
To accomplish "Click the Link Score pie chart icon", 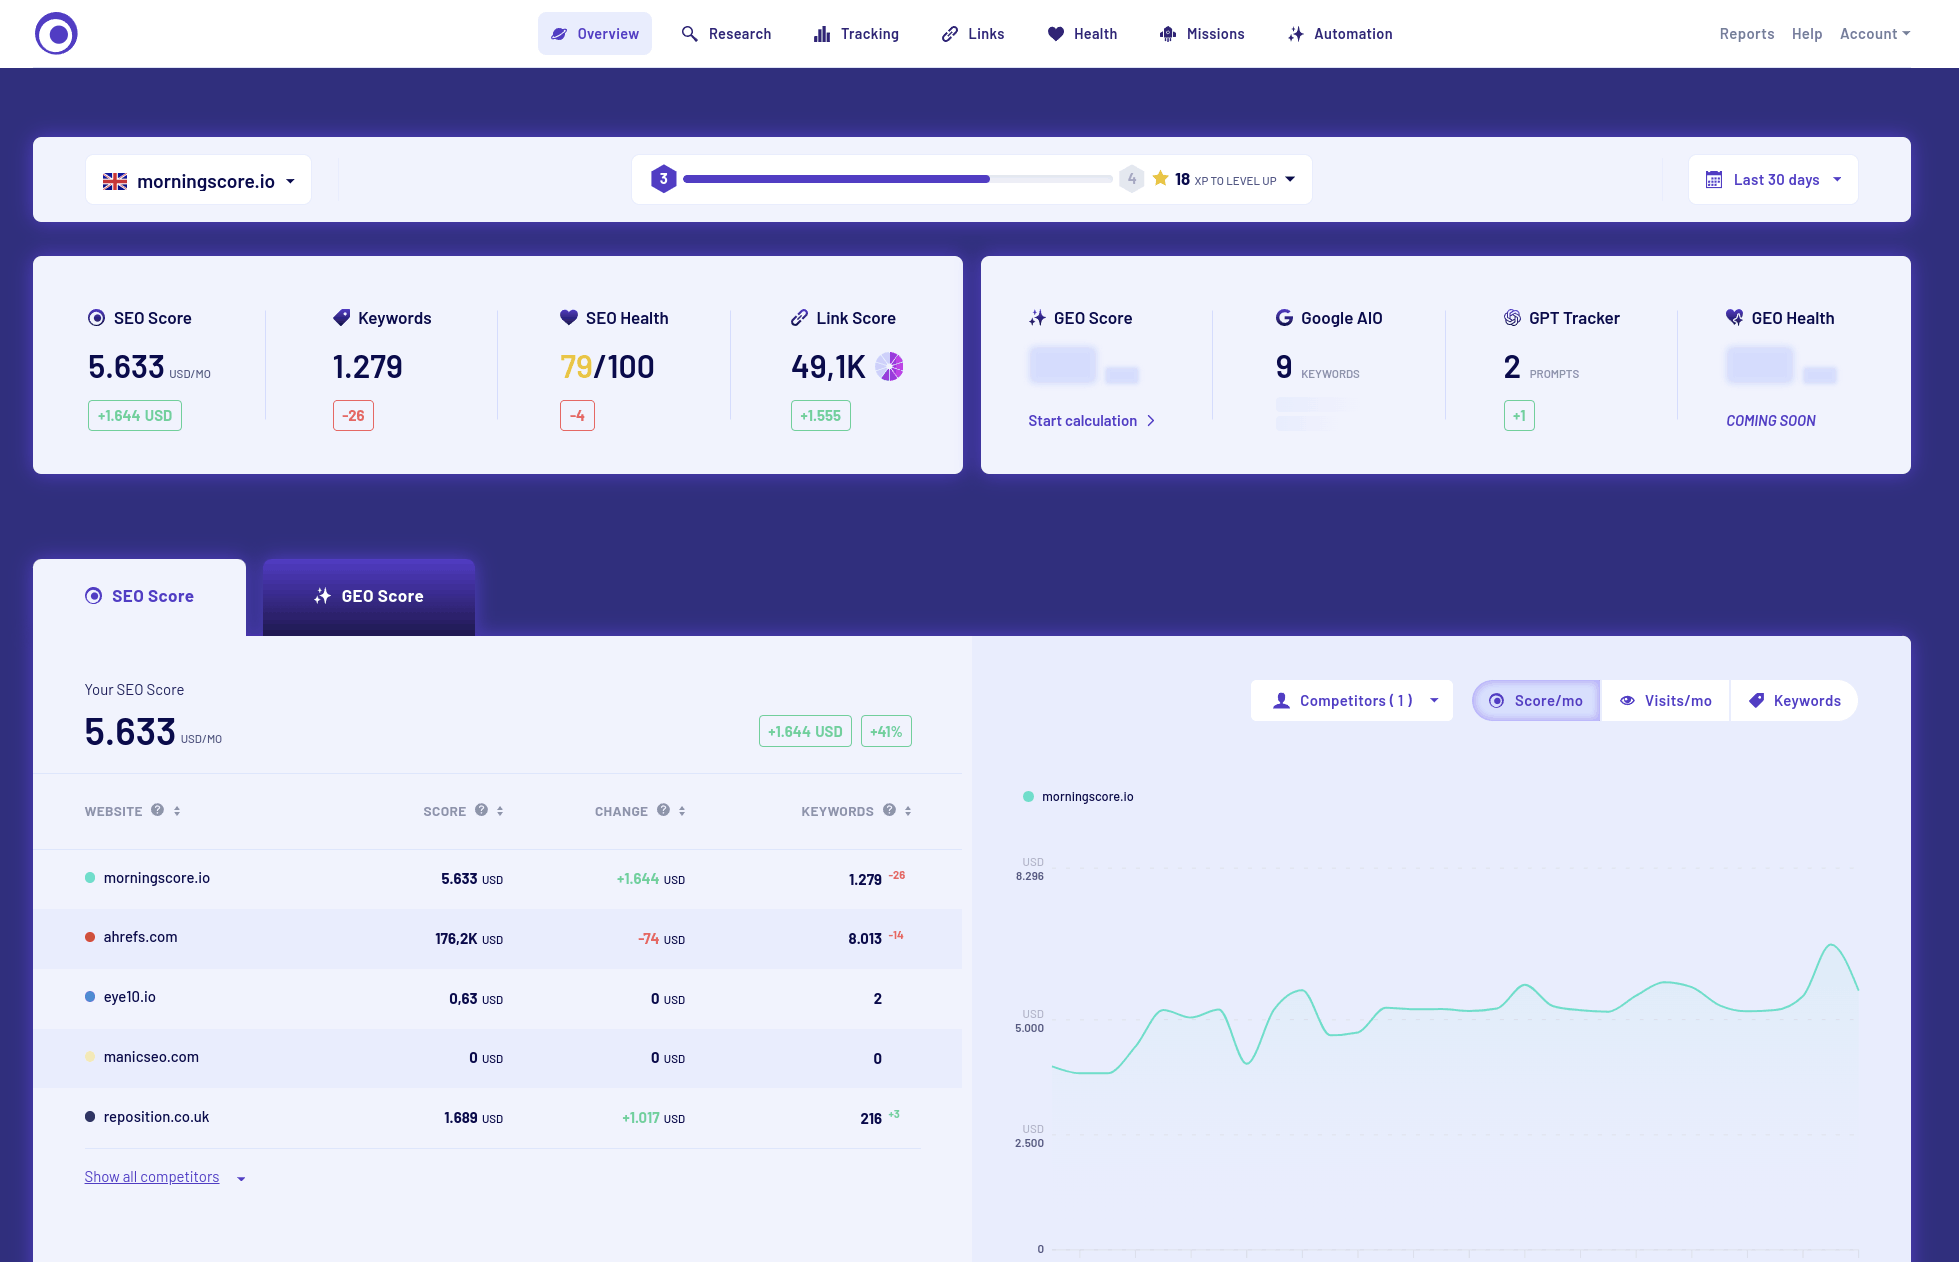I will pos(889,367).
